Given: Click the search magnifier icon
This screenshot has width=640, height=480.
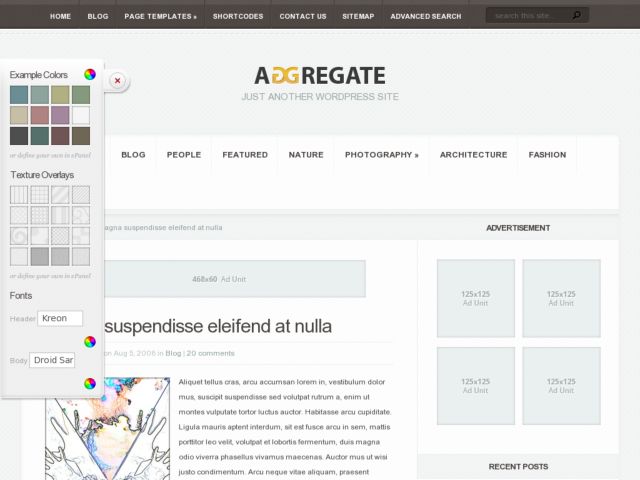Looking at the screenshot, I should 577,16.
